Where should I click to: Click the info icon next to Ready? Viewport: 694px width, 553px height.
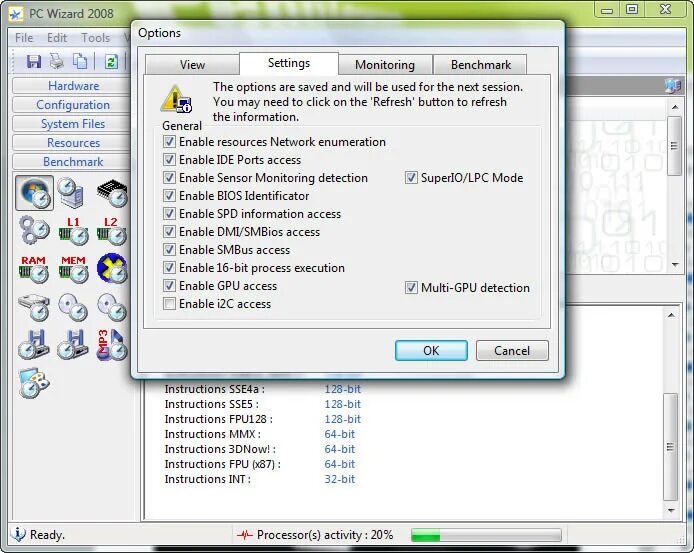(18, 534)
